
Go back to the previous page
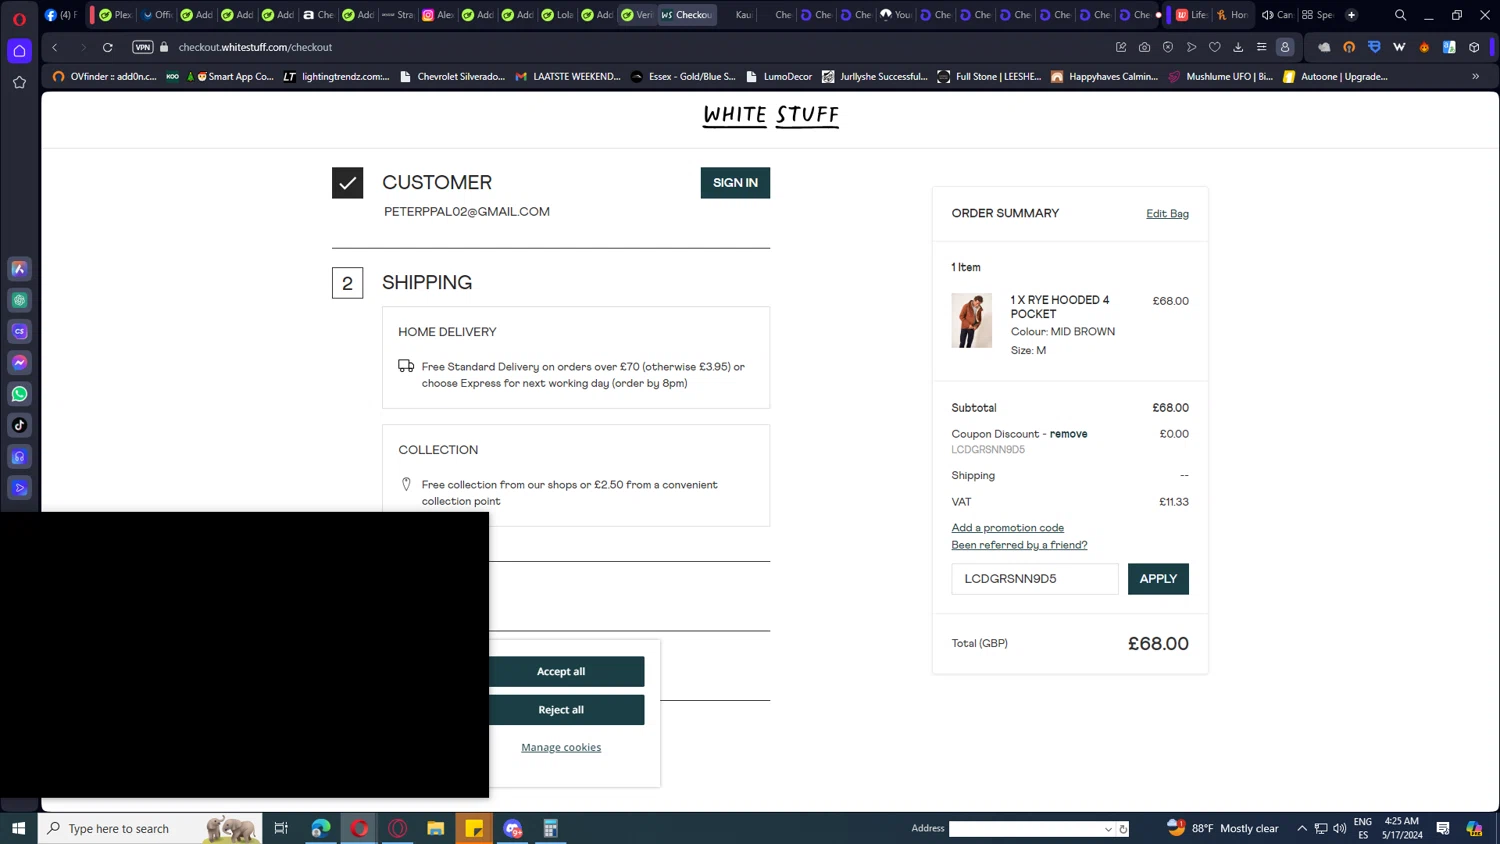(55, 47)
